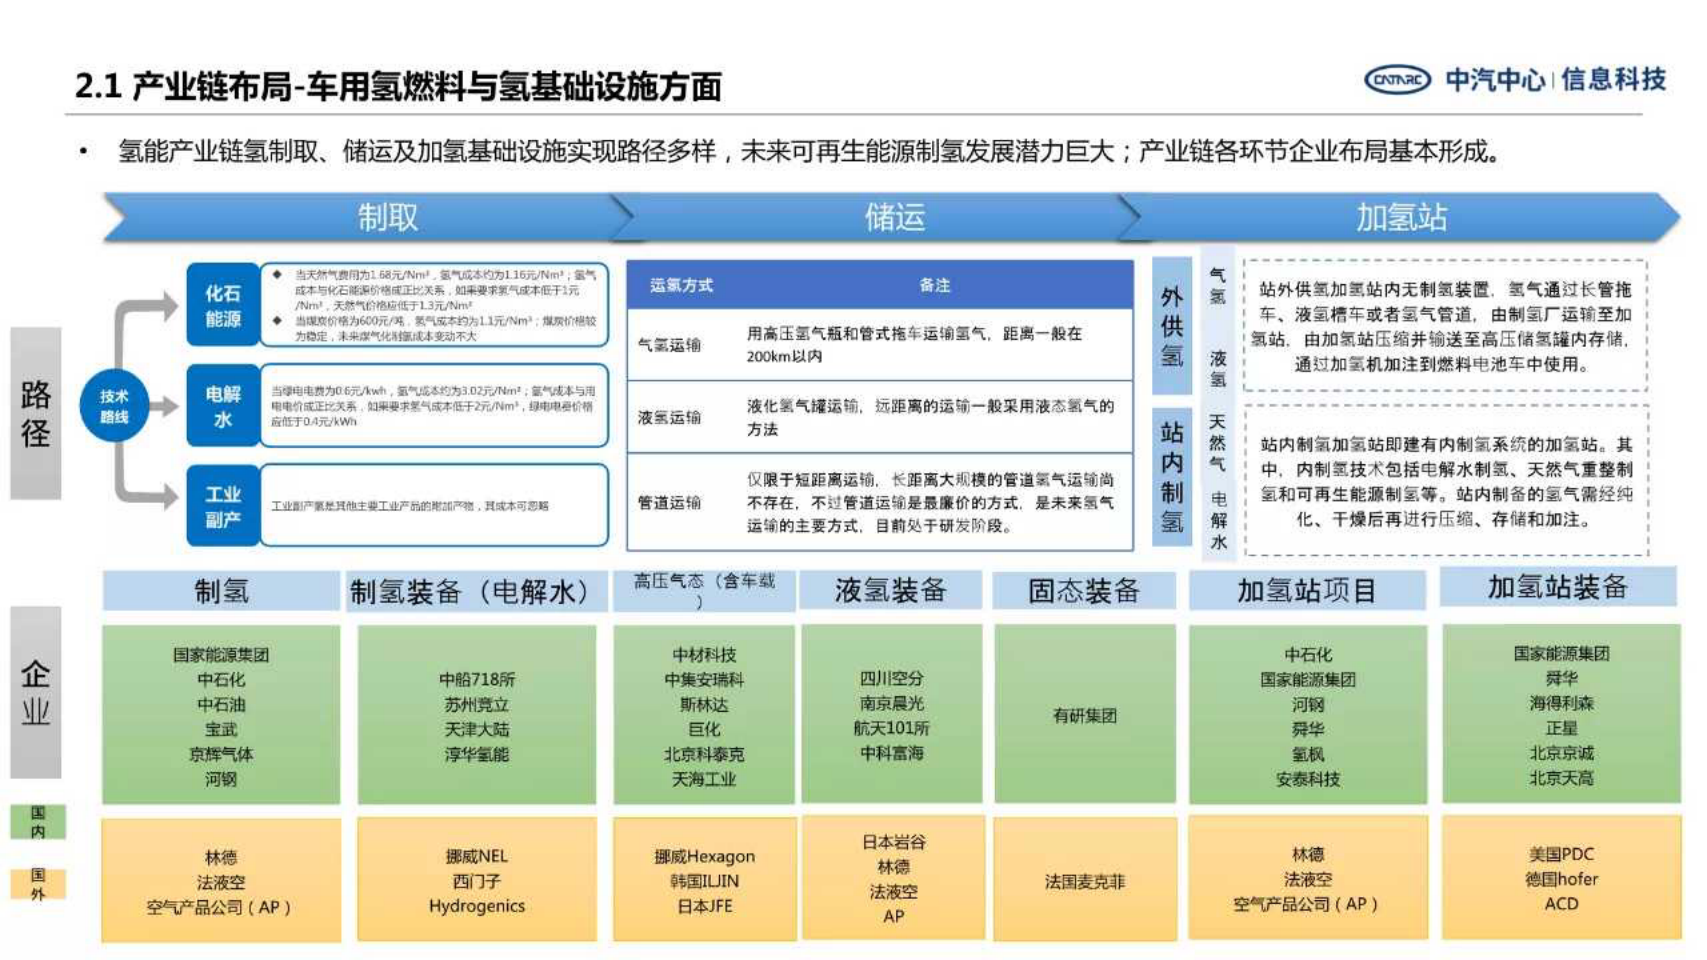Viewport: 1707px width, 960px height.
Task: Select 北京科泰克 company name
Action: (704, 754)
